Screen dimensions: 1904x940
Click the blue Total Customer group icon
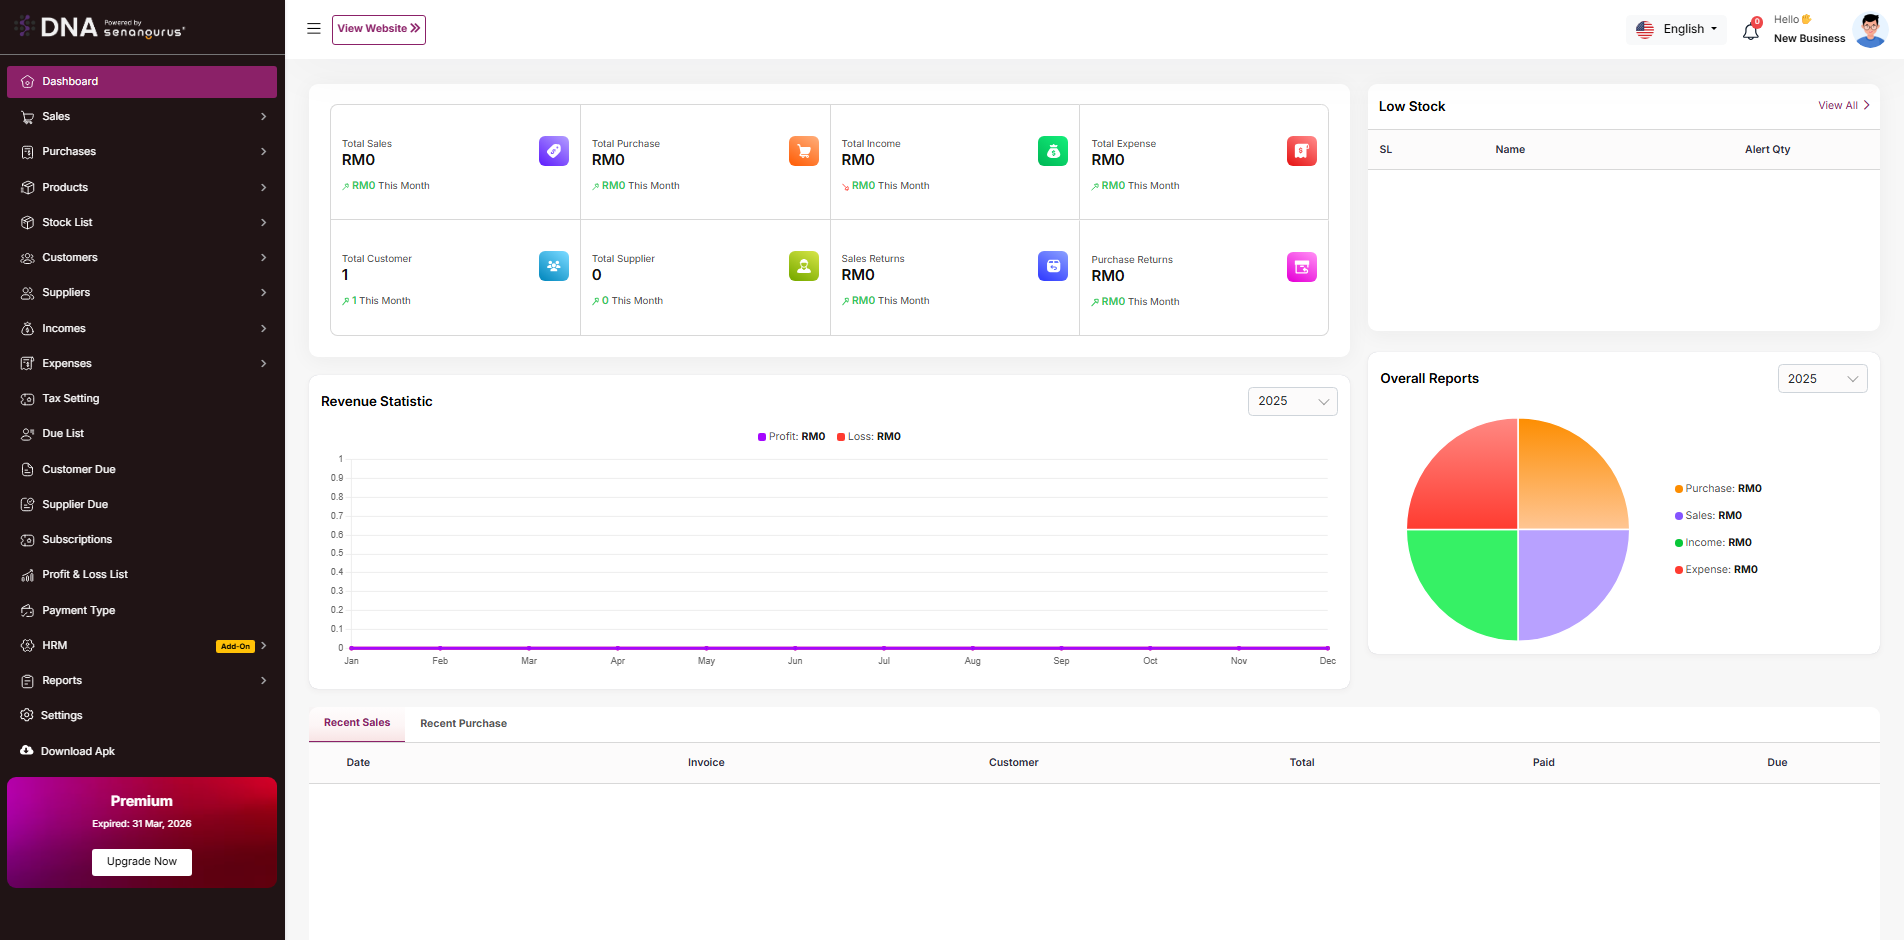tap(554, 266)
